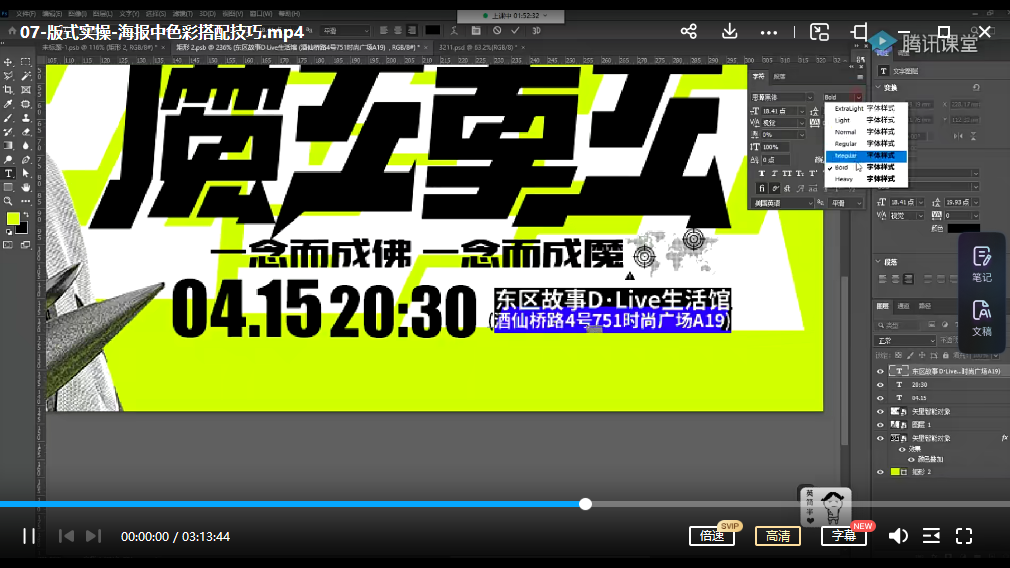Open the 文稿 transcript side panel
The width and height of the screenshot is (1010, 568).
coord(981,318)
